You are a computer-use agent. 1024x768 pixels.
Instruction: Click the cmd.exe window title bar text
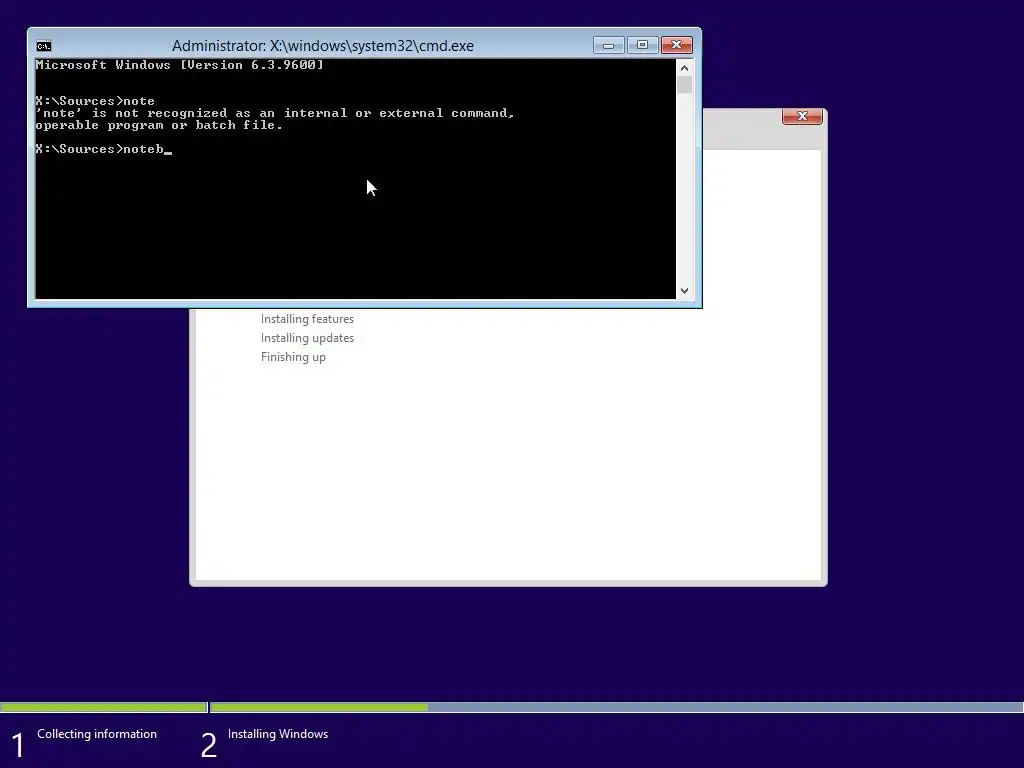323,46
